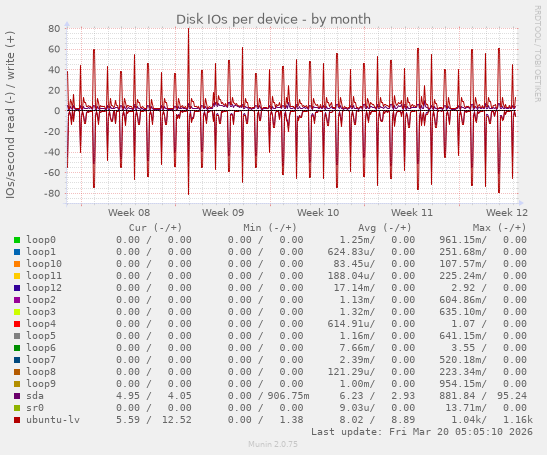
Task: Click the Min (-/+) column header
Action: 270,228
